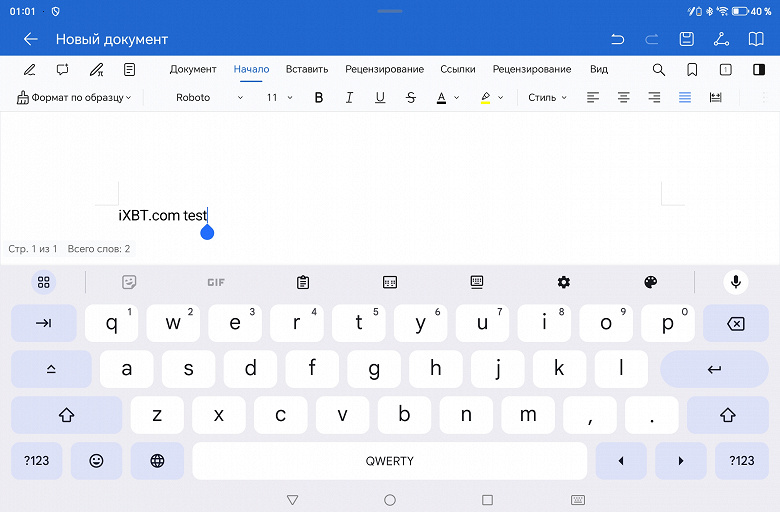The height and width of the screenshot is (512, 780).
Task: Click the Всего слов: 2 word count
Action: pos(98,249)
